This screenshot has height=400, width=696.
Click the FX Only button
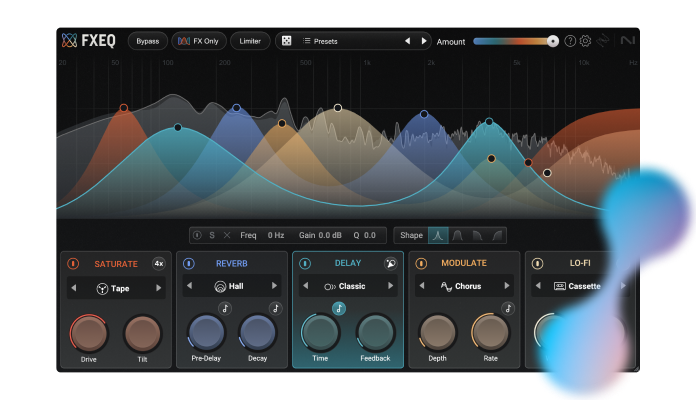tap(199, 41)
